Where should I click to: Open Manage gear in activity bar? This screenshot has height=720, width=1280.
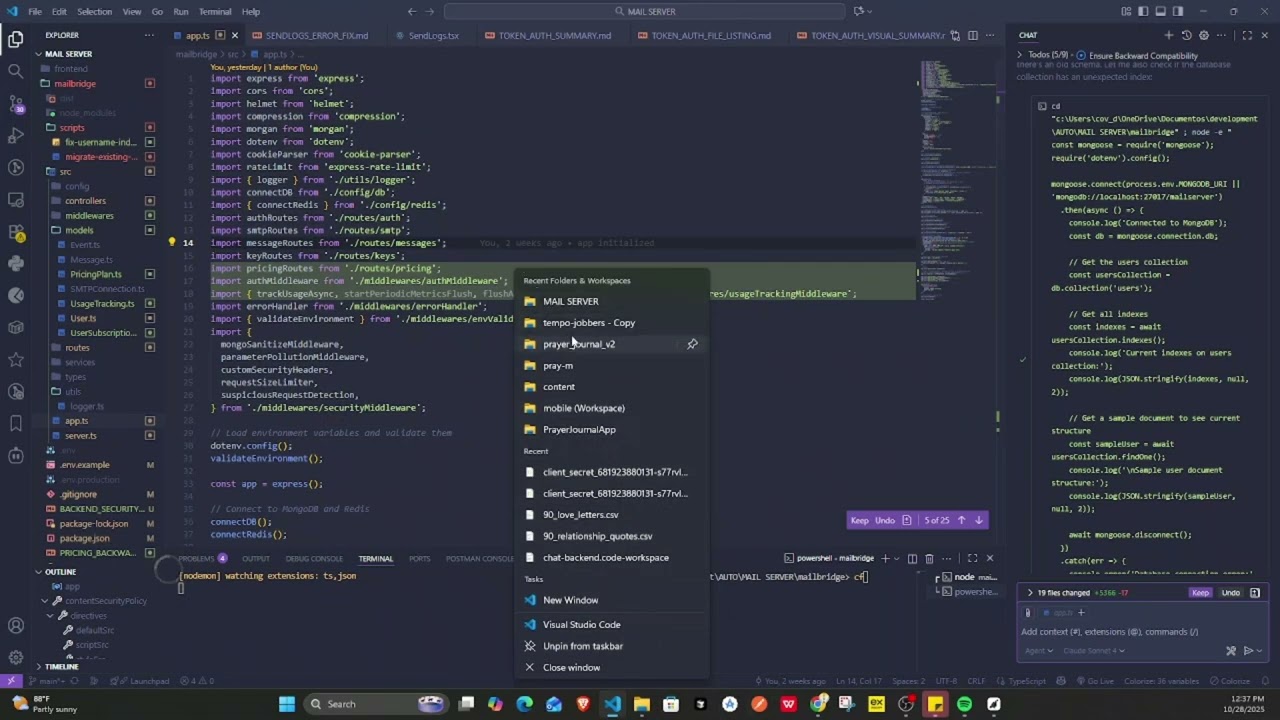[x=15, y=657]
